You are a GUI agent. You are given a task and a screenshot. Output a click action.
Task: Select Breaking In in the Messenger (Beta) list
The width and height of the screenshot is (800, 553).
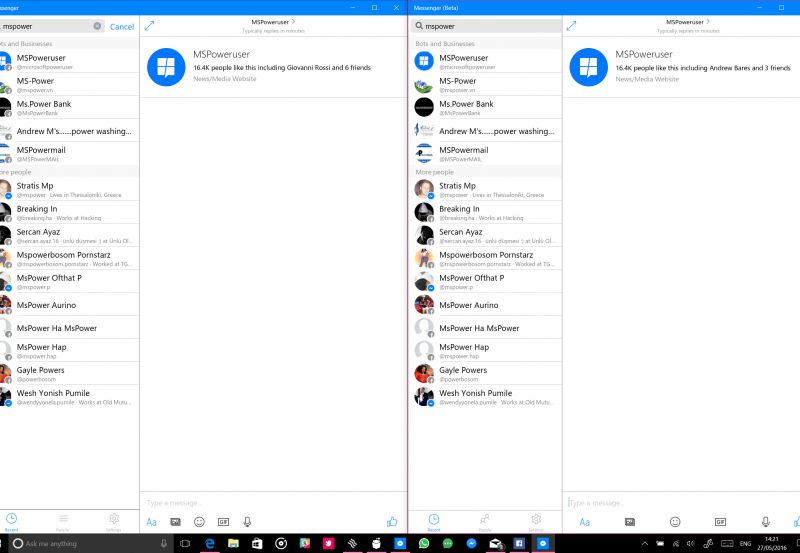(x=485, y=212)
